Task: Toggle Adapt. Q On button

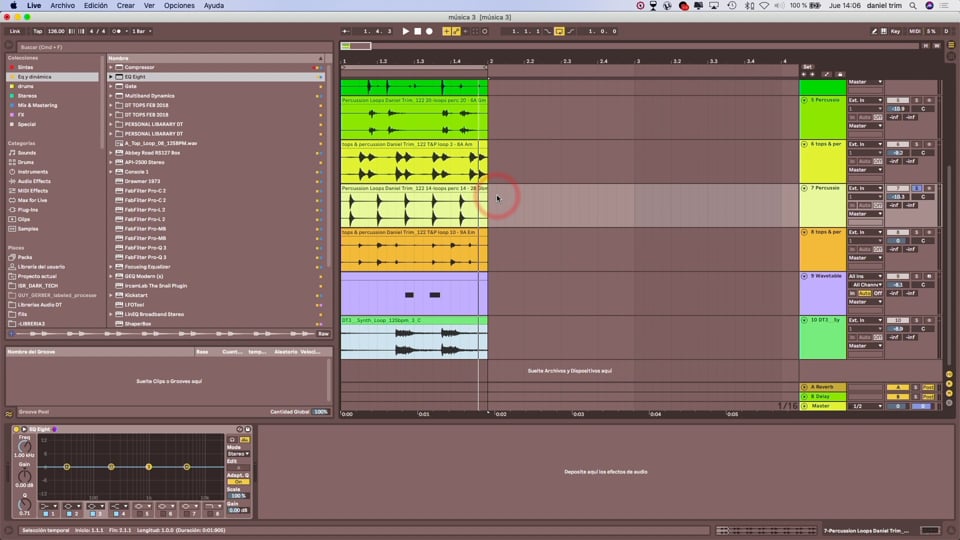Action: click(238, 482)
